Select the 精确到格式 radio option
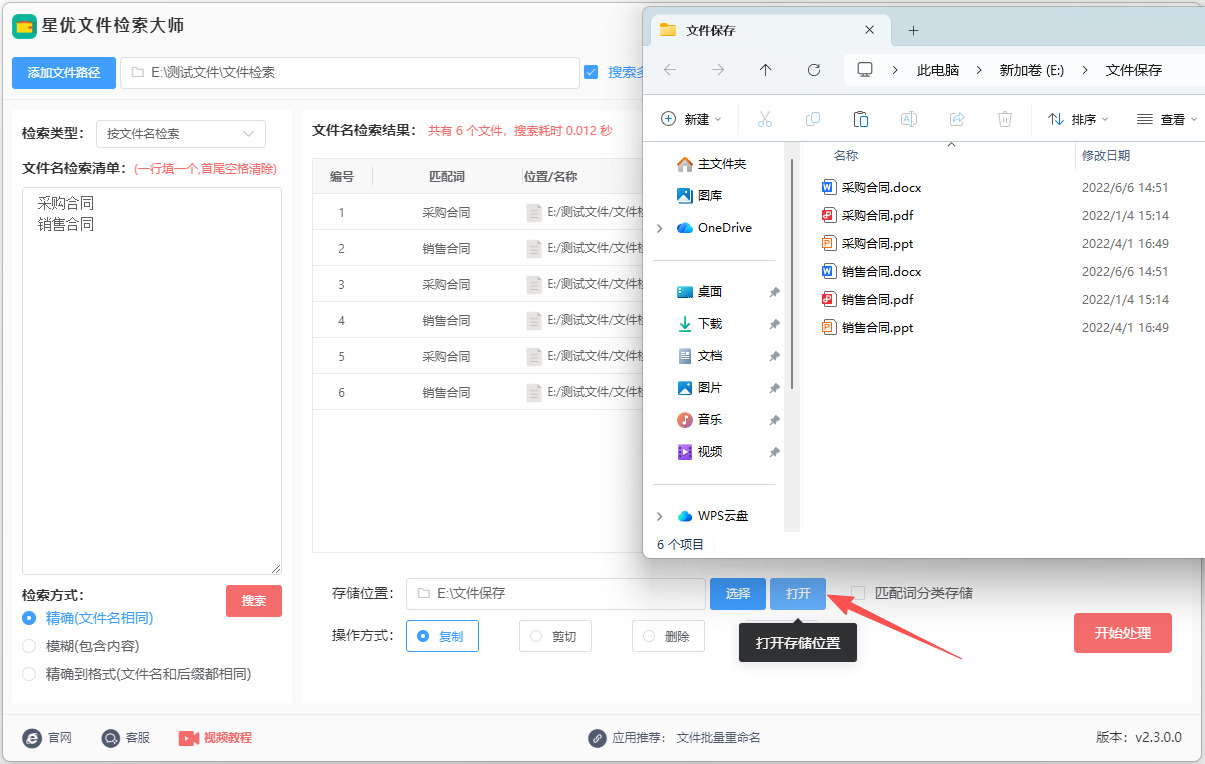Viewport: 1205px width, 764px height. coord(29,674)
